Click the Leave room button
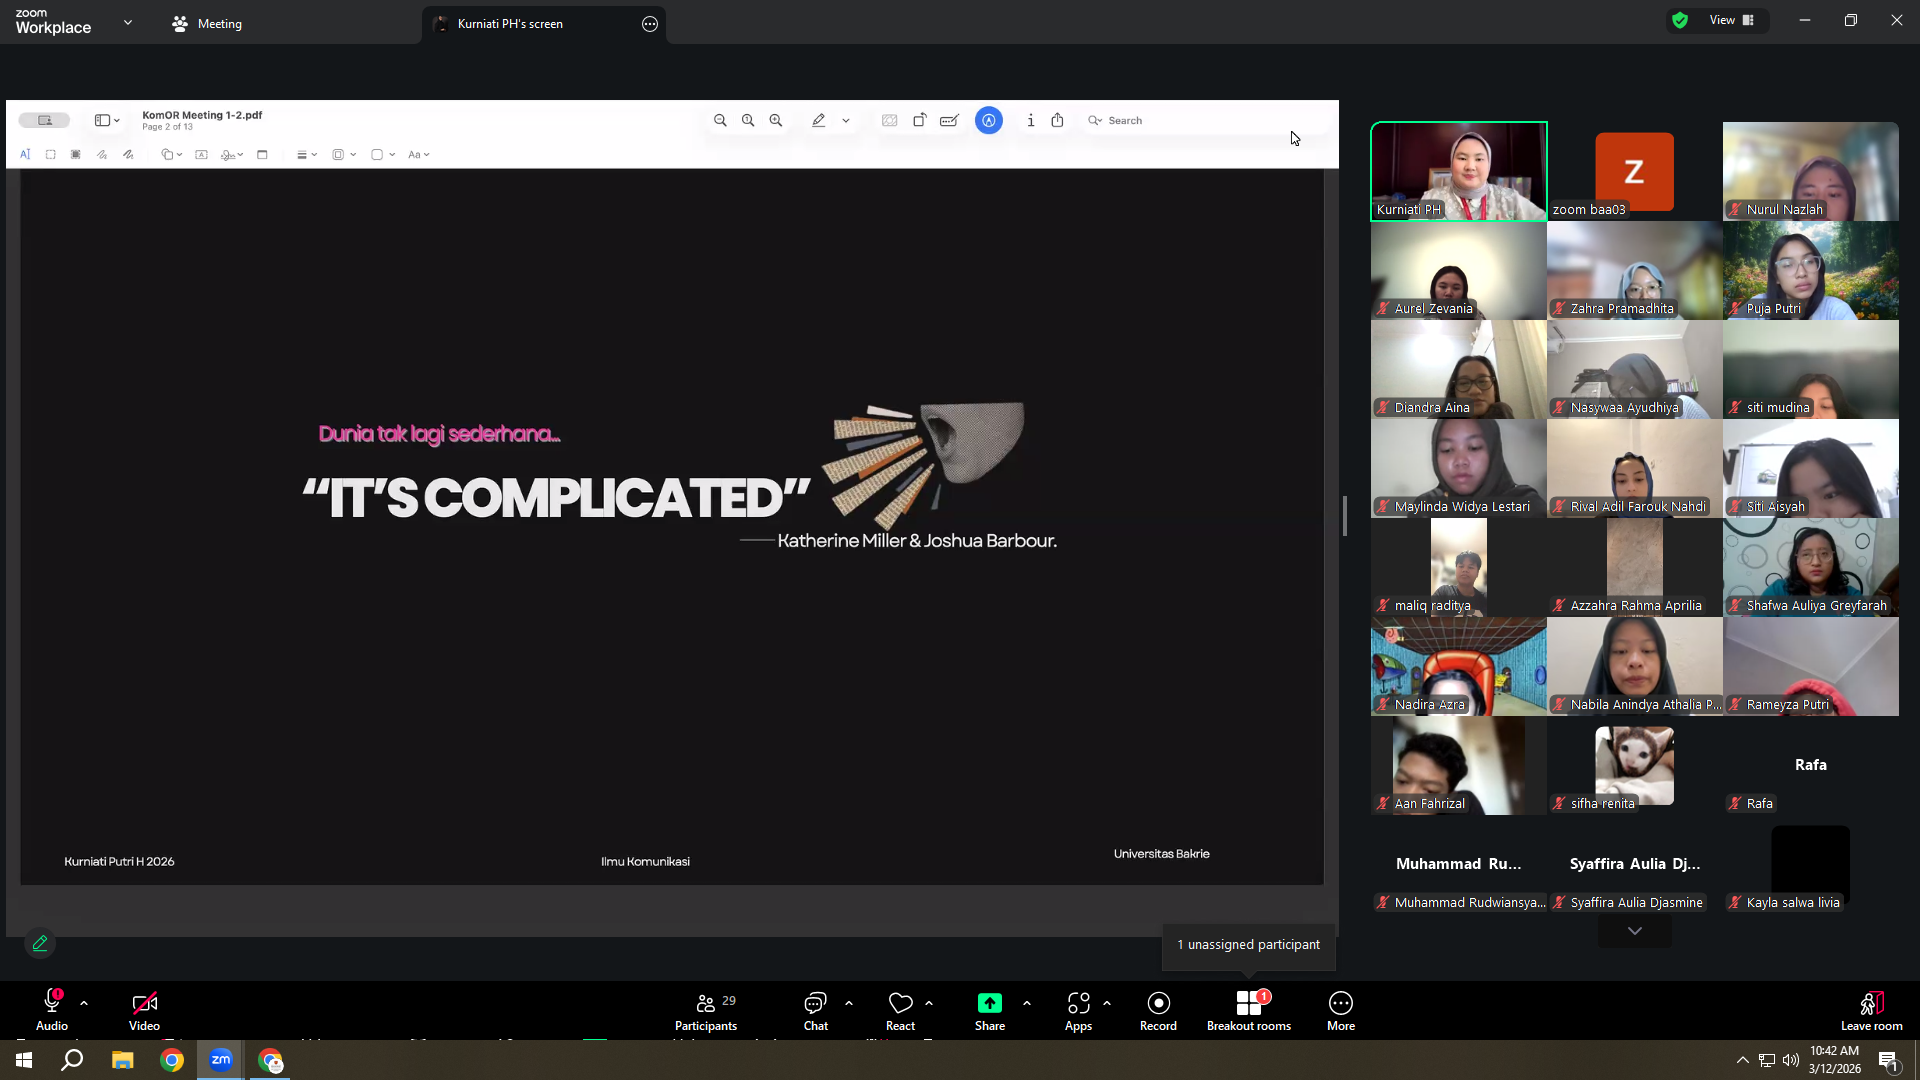The image size is (1920, 1080). tap(1871, 1010)
